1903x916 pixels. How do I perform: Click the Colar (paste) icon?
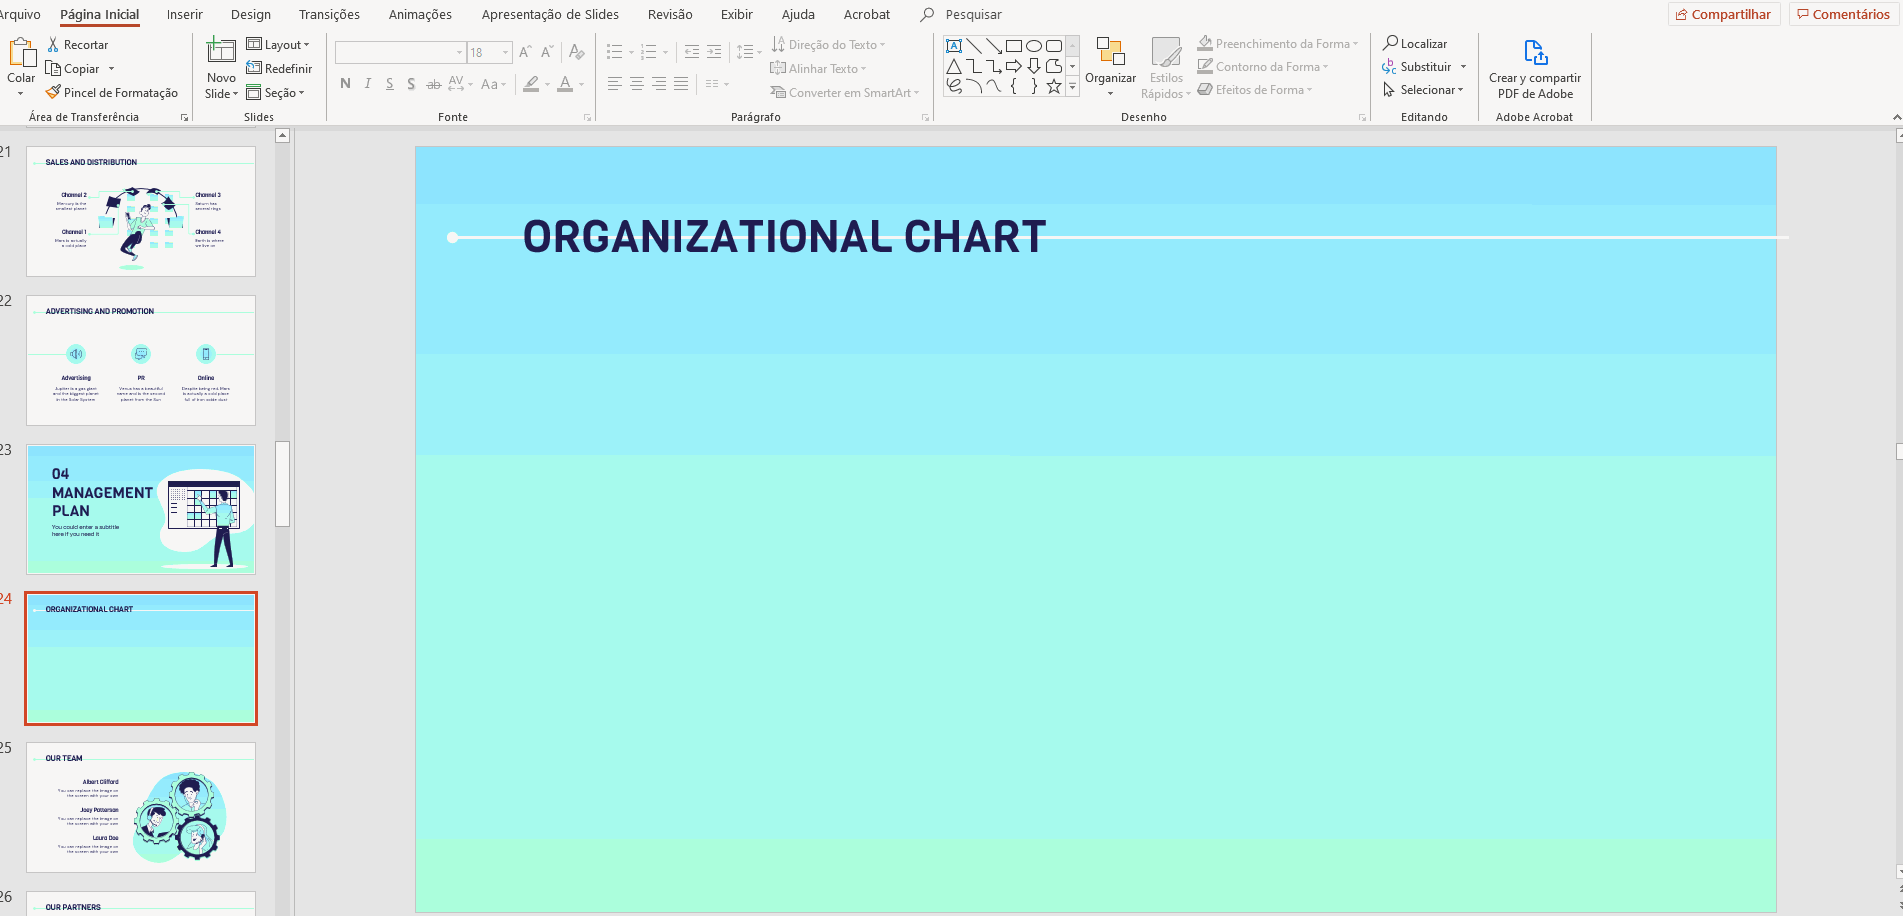point(21,52)
